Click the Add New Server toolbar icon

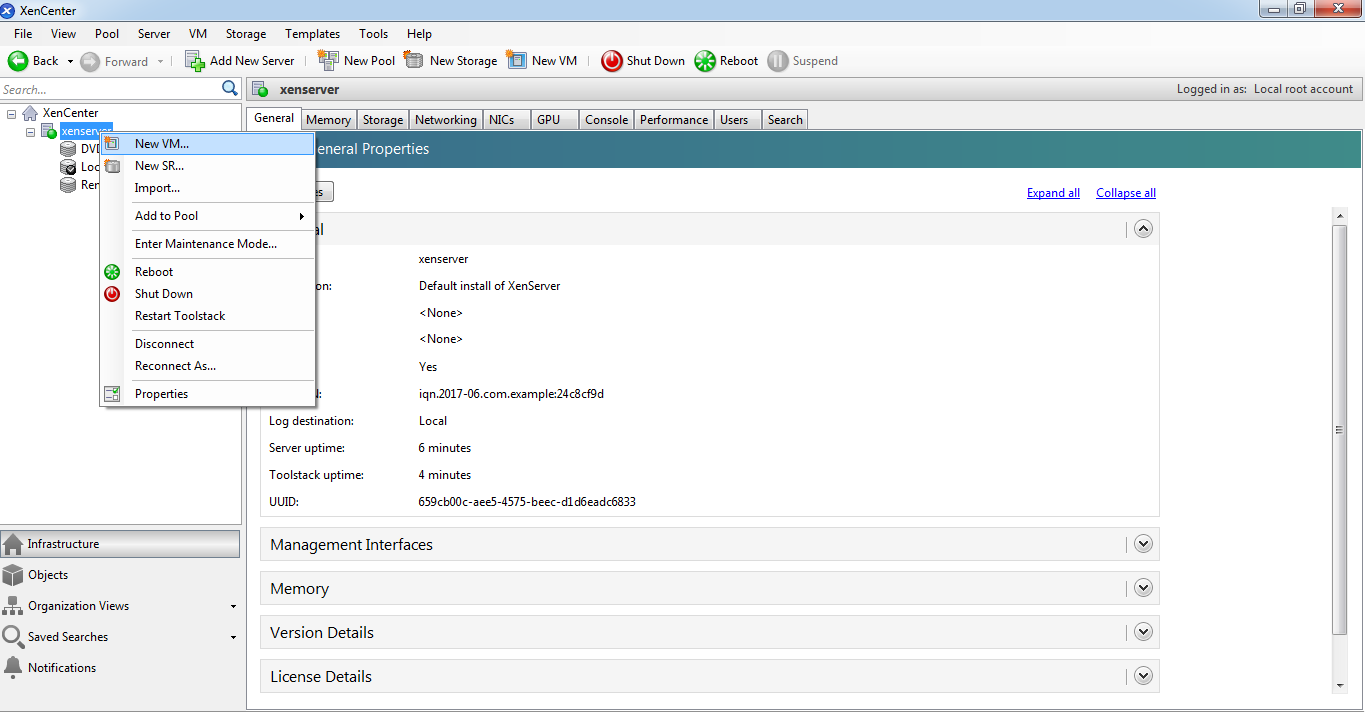click(195, 61)
